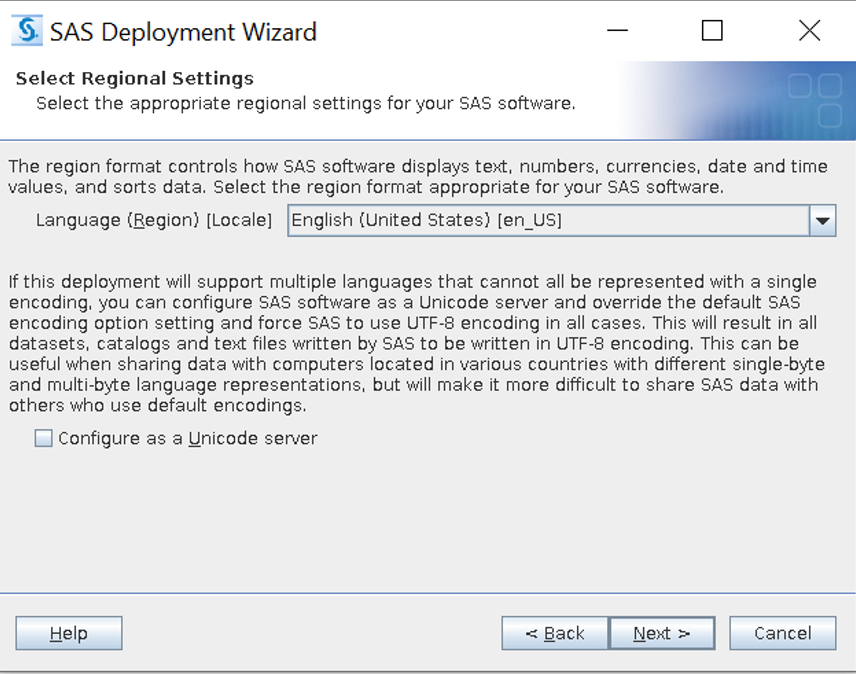Maximize the wizard window
Viewport: 856px width, 674px height.
711,31
